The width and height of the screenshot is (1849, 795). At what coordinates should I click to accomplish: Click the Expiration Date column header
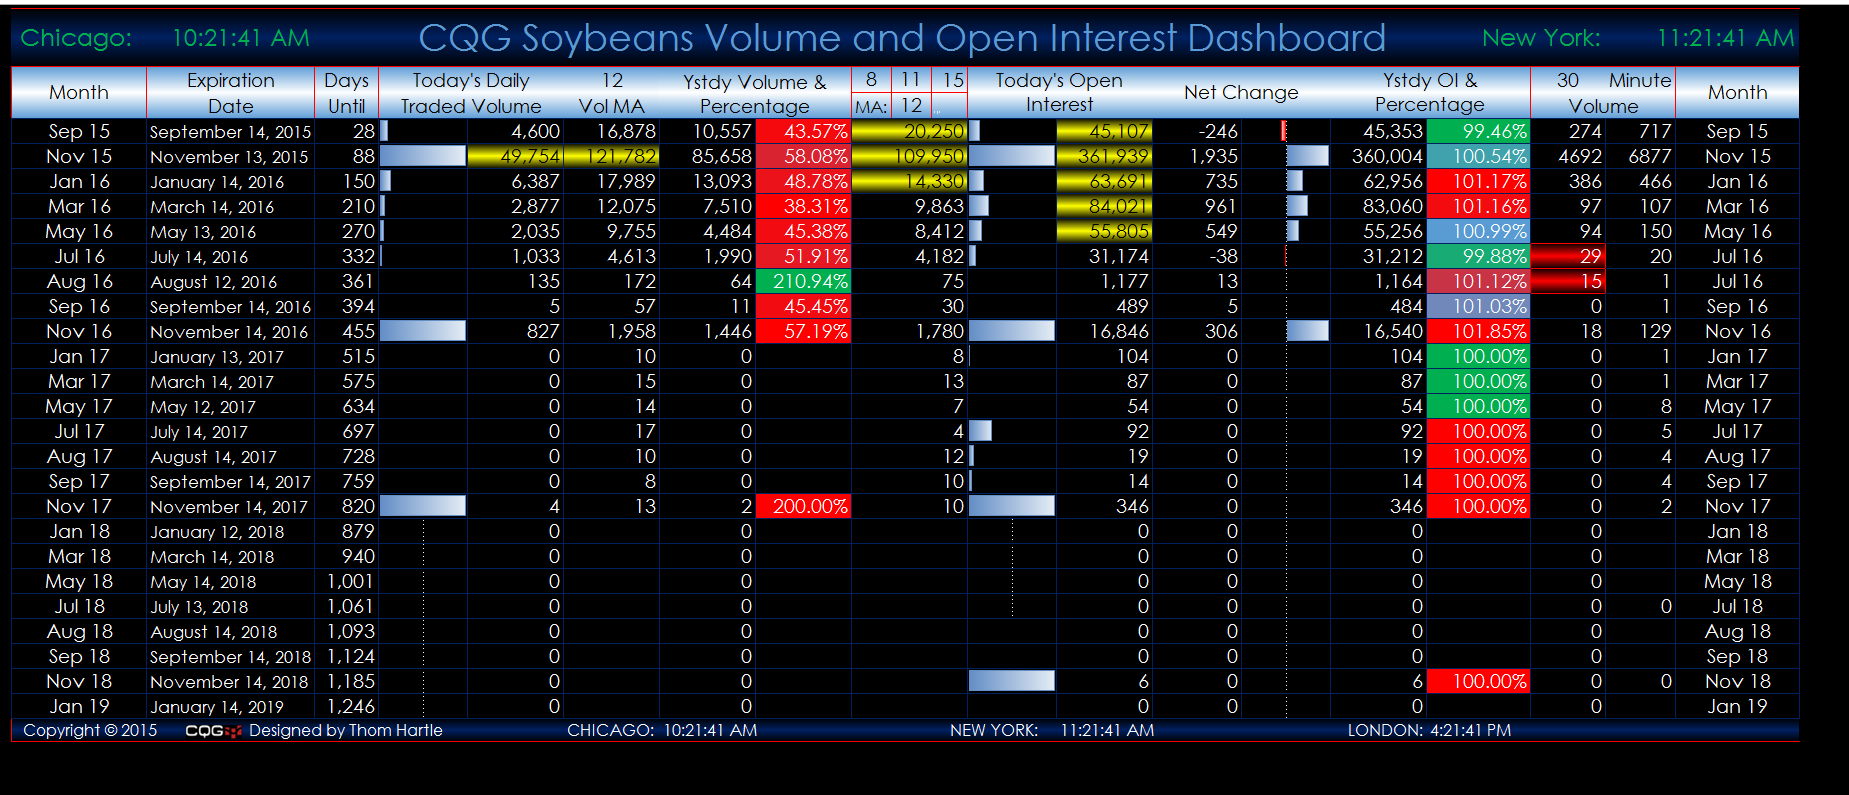(231, 93)
